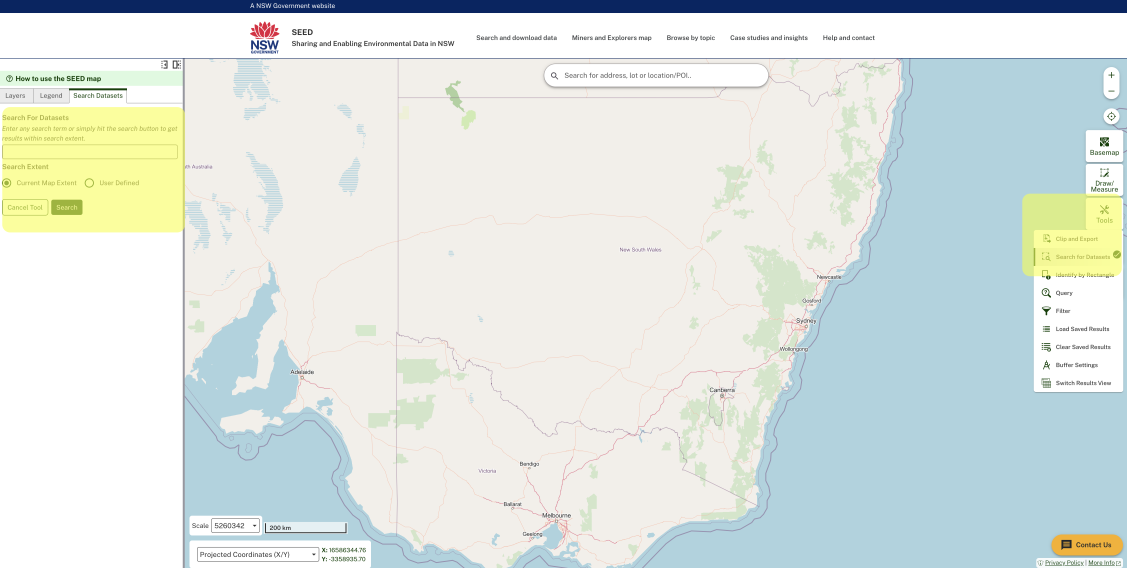Open the Privacy Policy link
The width and height of the screenshot is (1127, 568).
coord(1064,563)
